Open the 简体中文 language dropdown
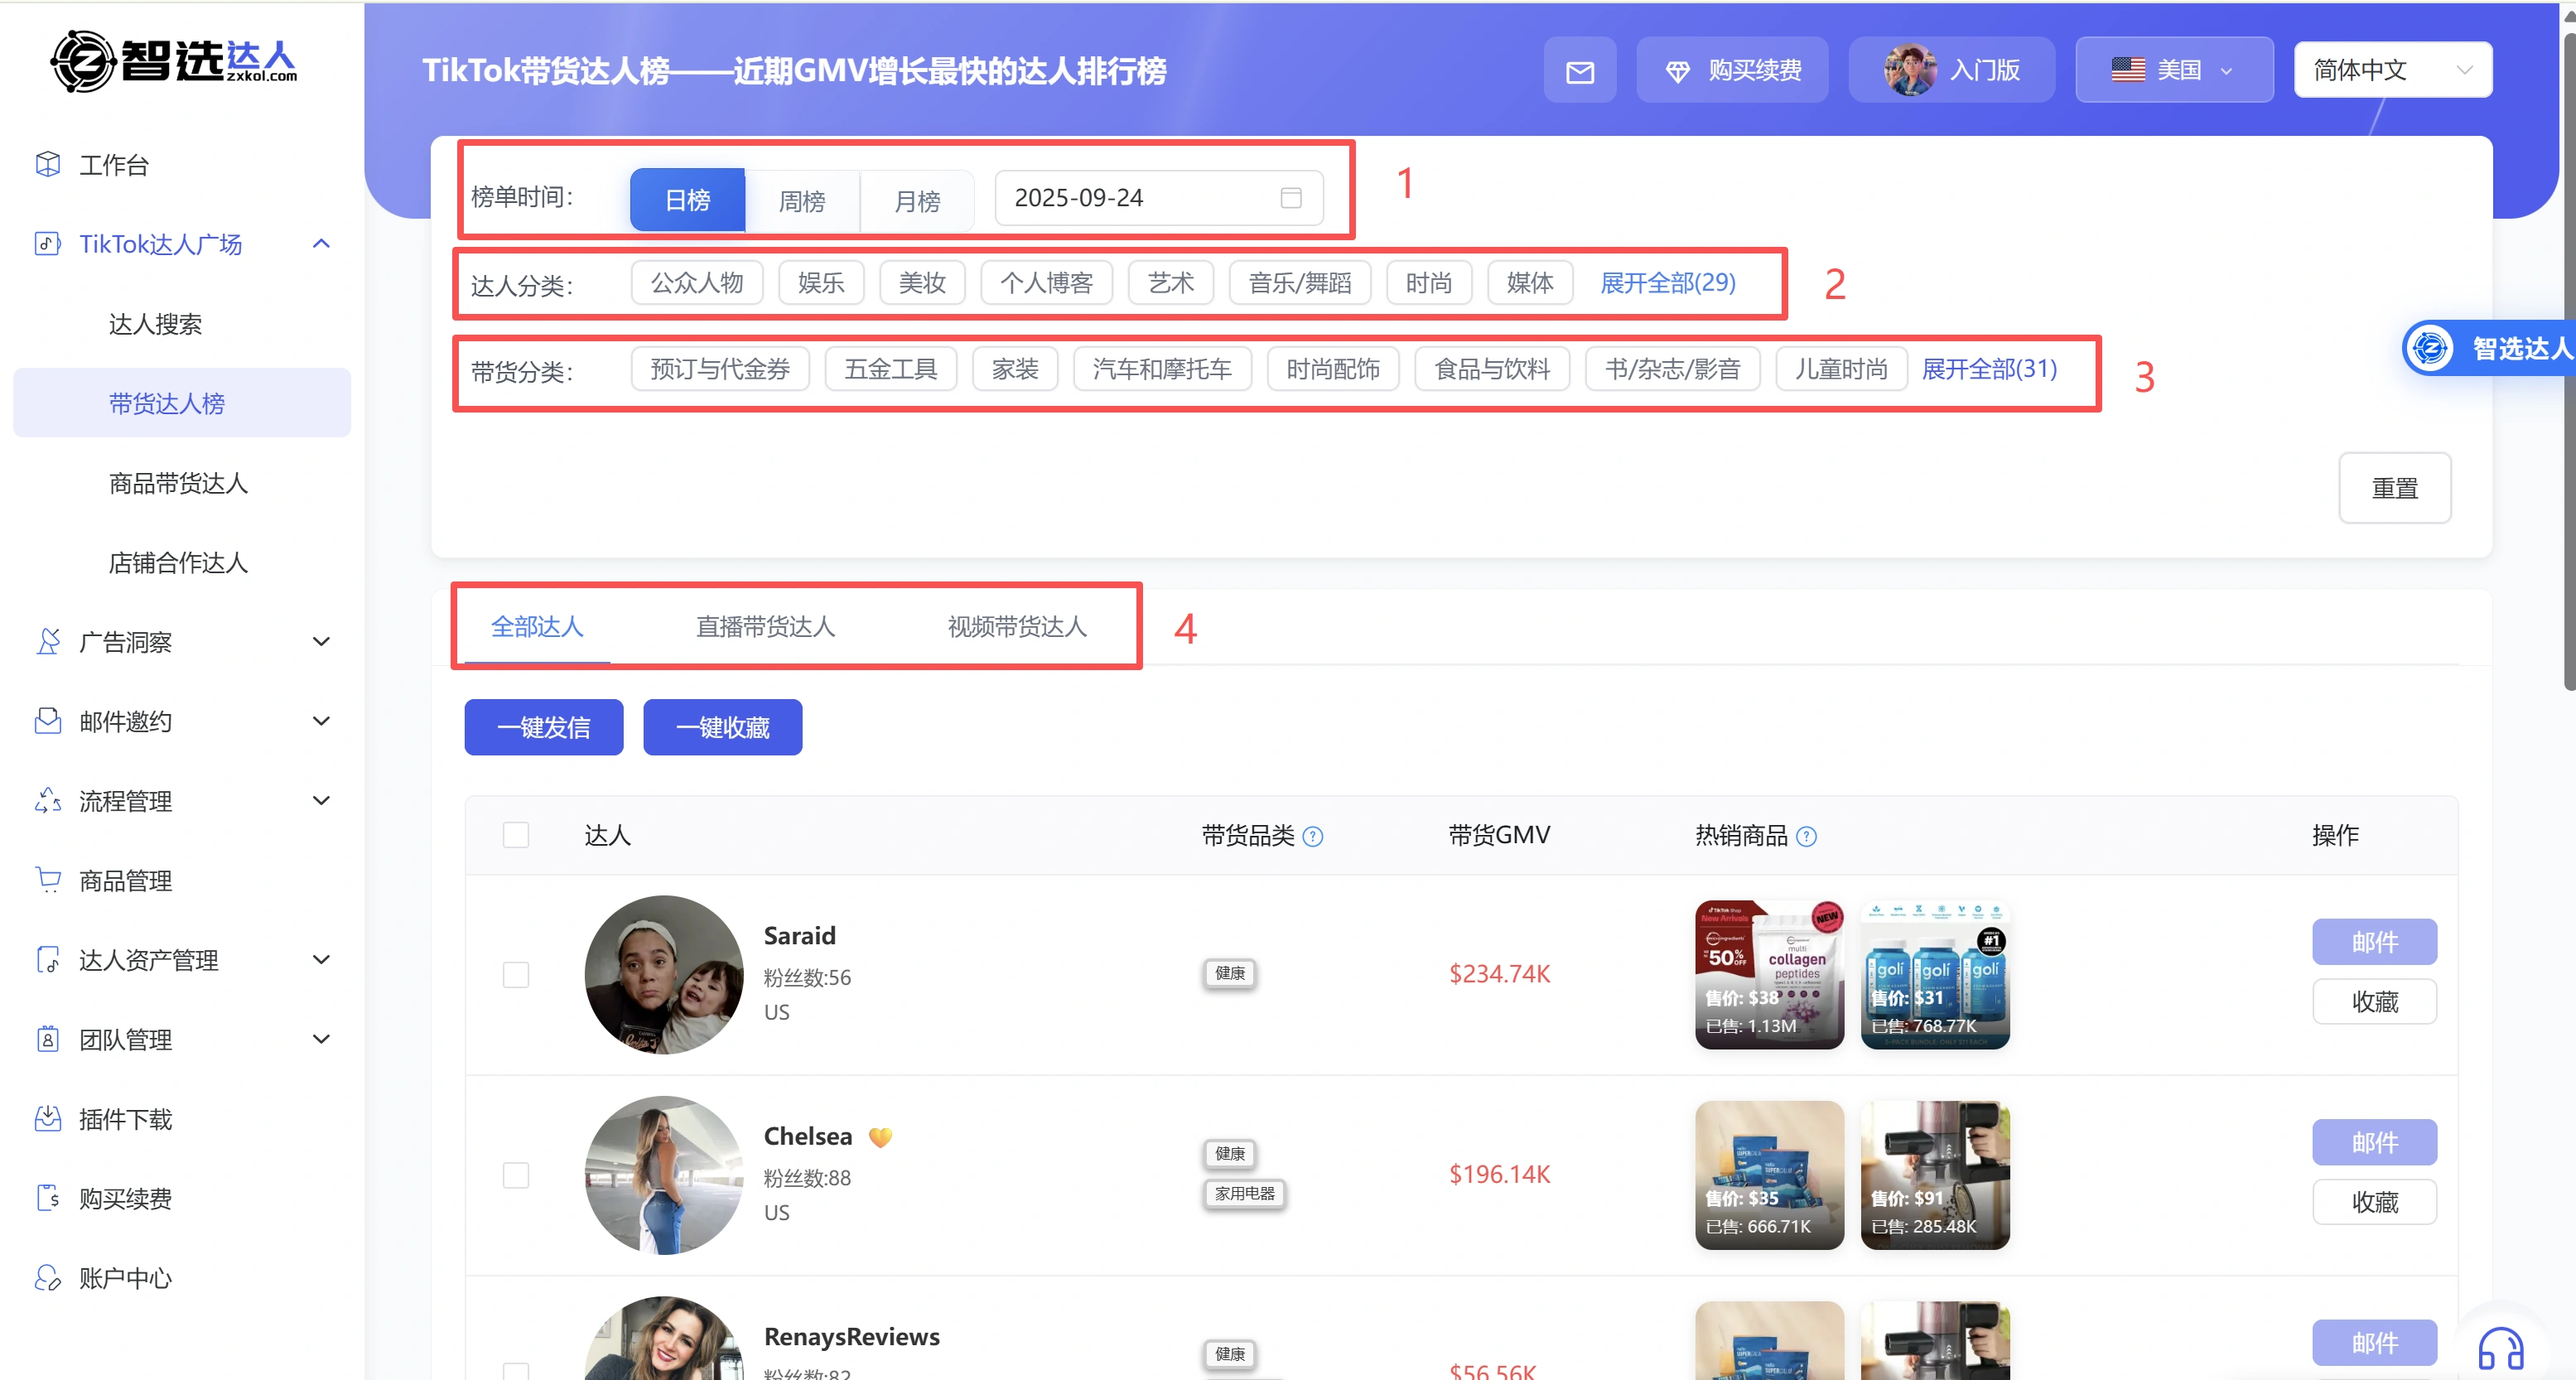2576x1380 pixels. tap(2391, 70)
